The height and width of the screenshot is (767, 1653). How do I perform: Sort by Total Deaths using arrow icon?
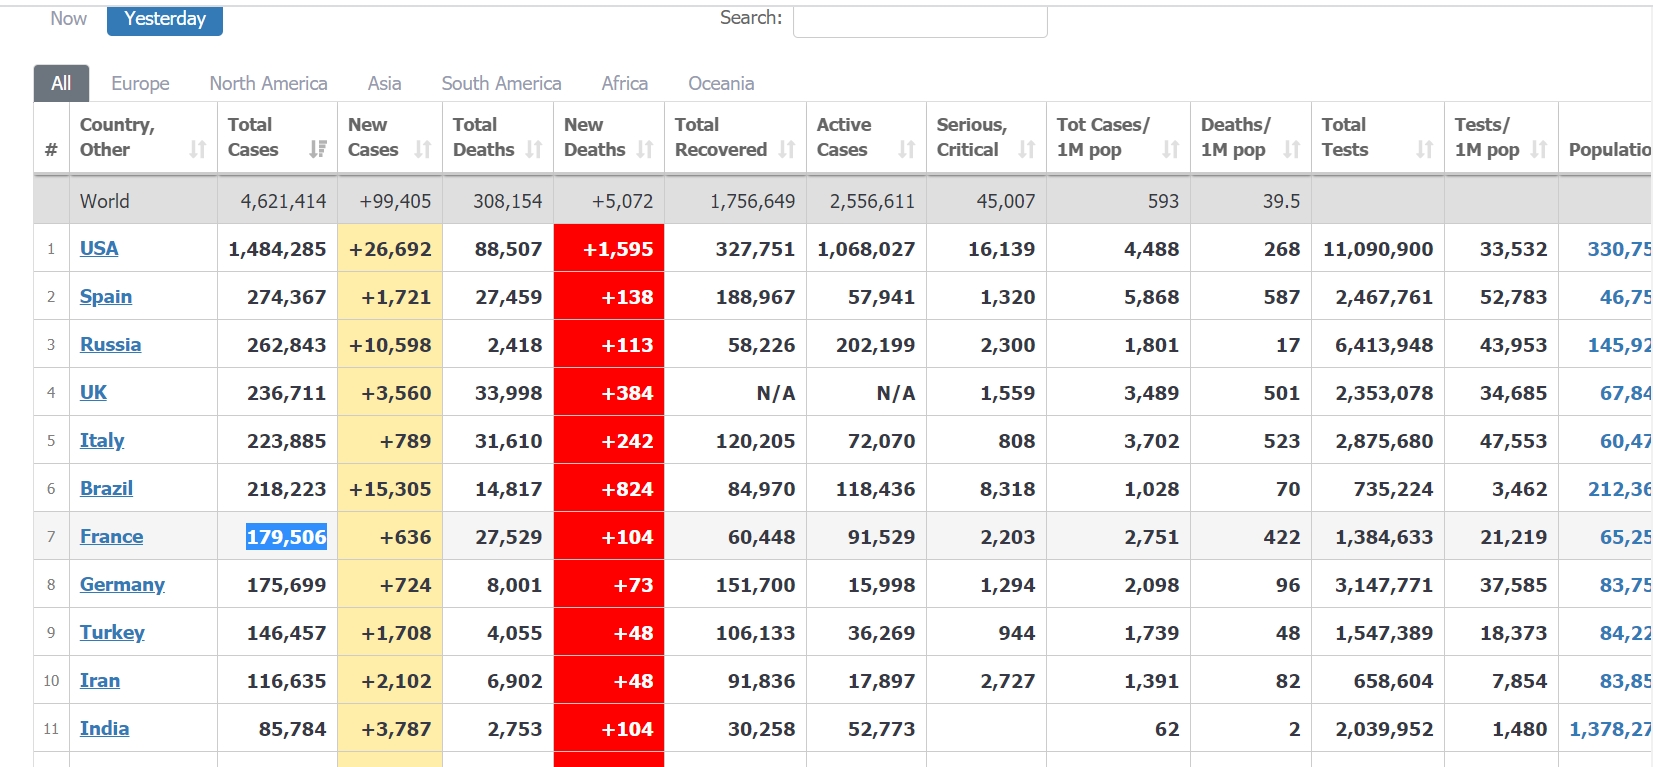pos(534,149)
